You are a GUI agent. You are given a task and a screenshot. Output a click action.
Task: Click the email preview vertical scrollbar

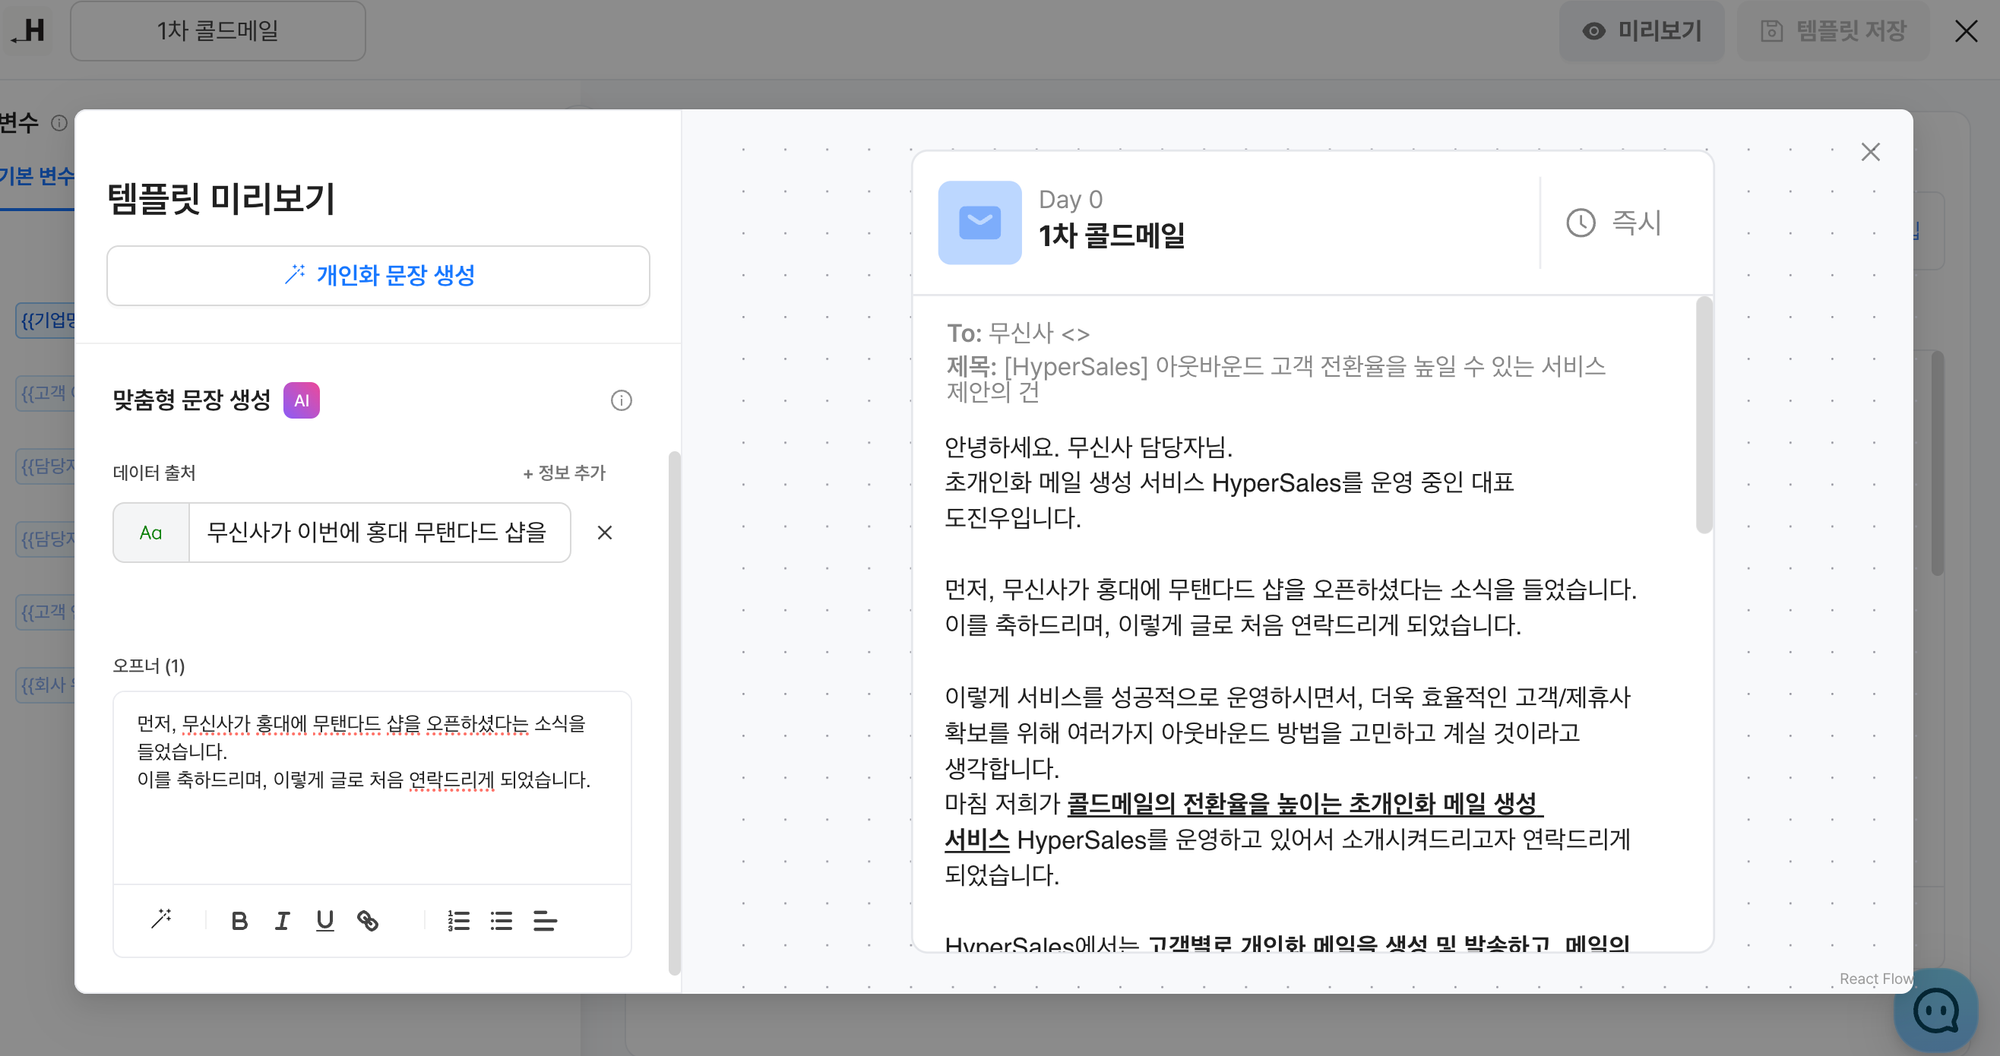pos(1704,415)
